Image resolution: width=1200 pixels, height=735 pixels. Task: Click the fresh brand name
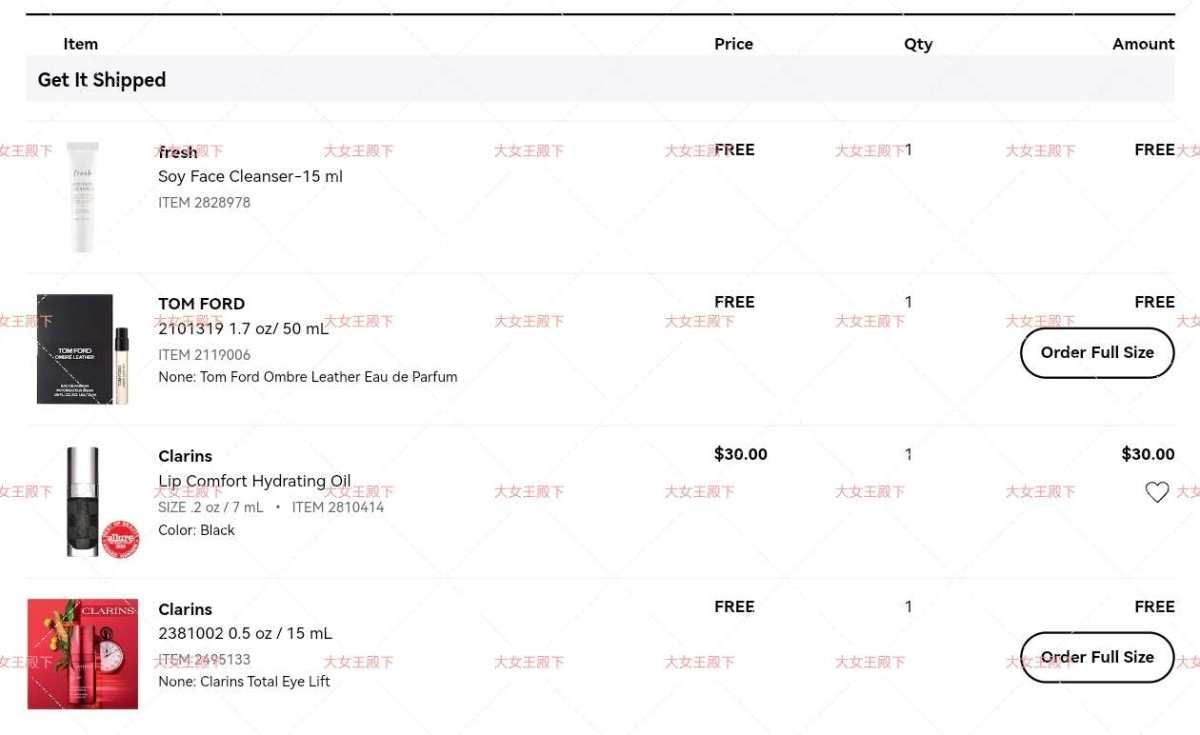coord(178,152)
